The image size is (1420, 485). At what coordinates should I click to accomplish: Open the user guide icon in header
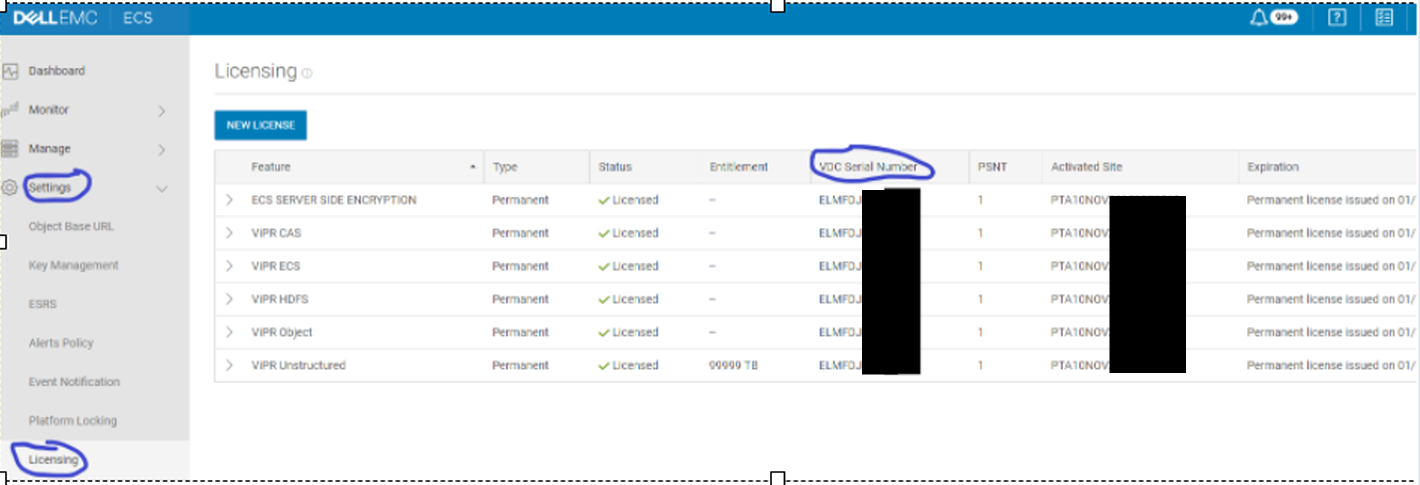coord(1384,18)
